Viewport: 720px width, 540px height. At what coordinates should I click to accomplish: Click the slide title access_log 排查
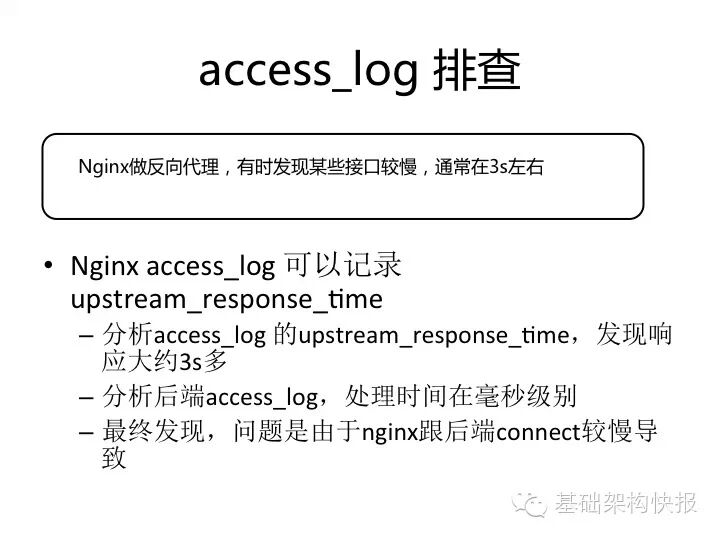pos(360,70)
